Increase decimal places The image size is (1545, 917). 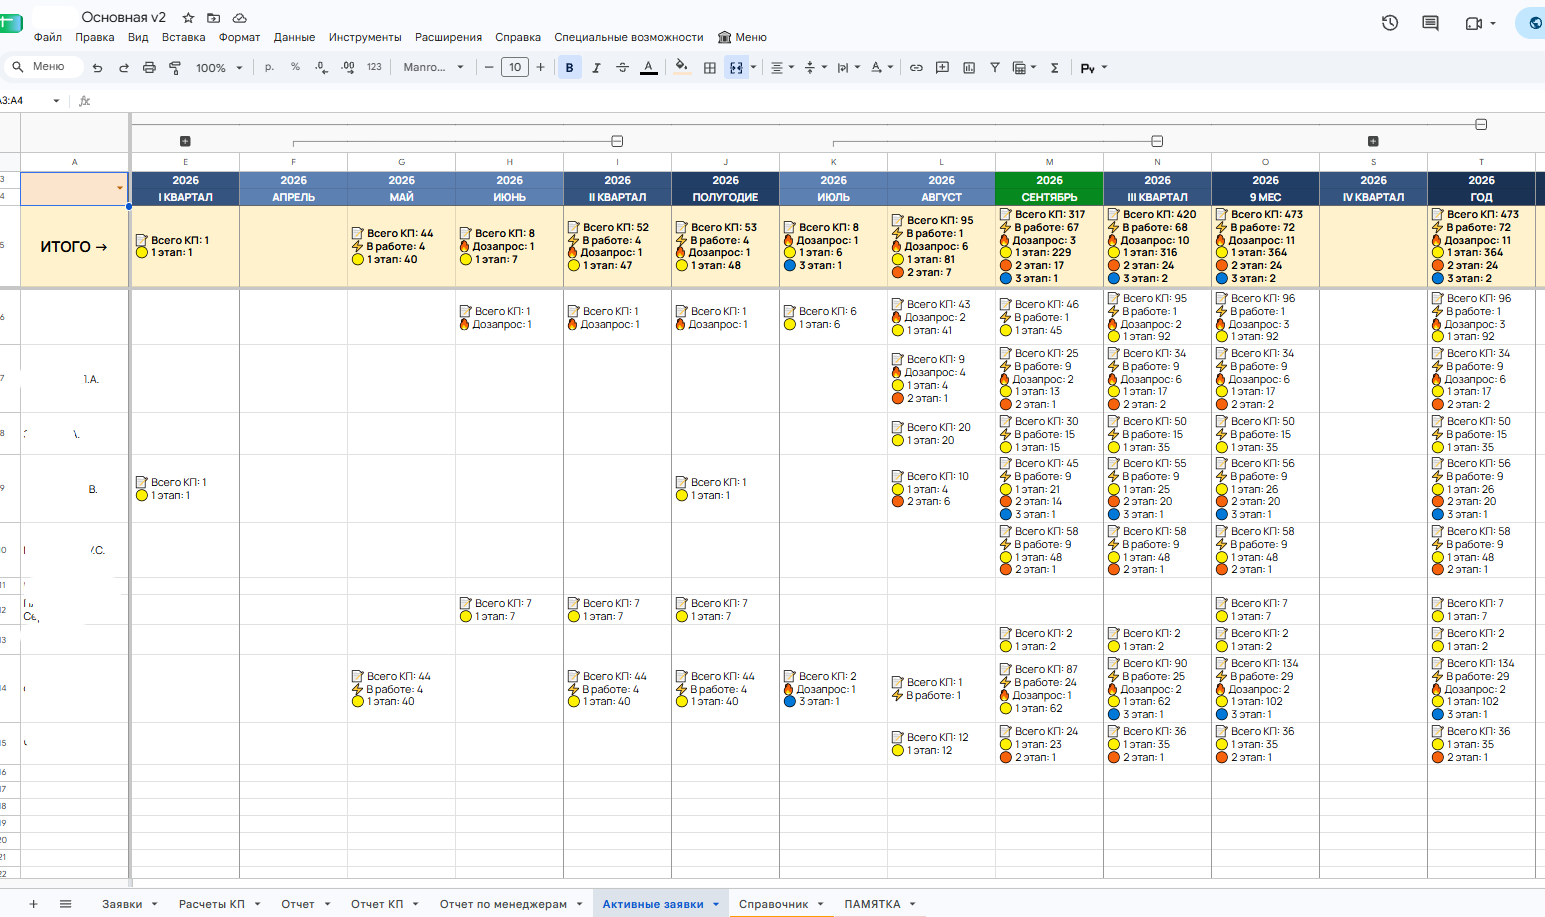[x=347, y=67]
